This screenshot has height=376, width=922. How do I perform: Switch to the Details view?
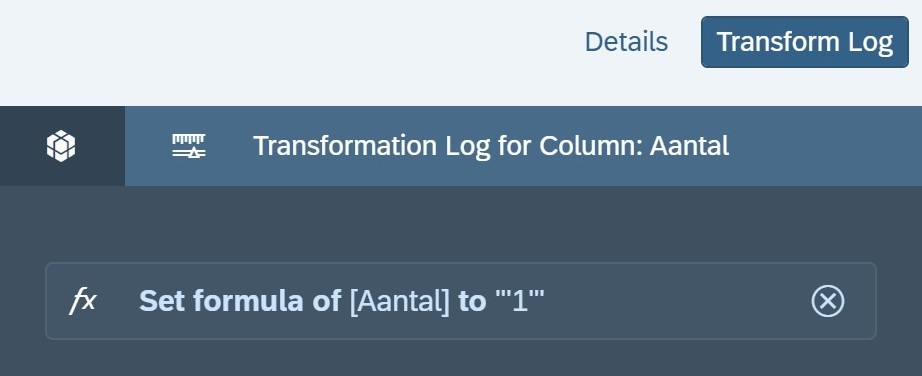point(626,42)
